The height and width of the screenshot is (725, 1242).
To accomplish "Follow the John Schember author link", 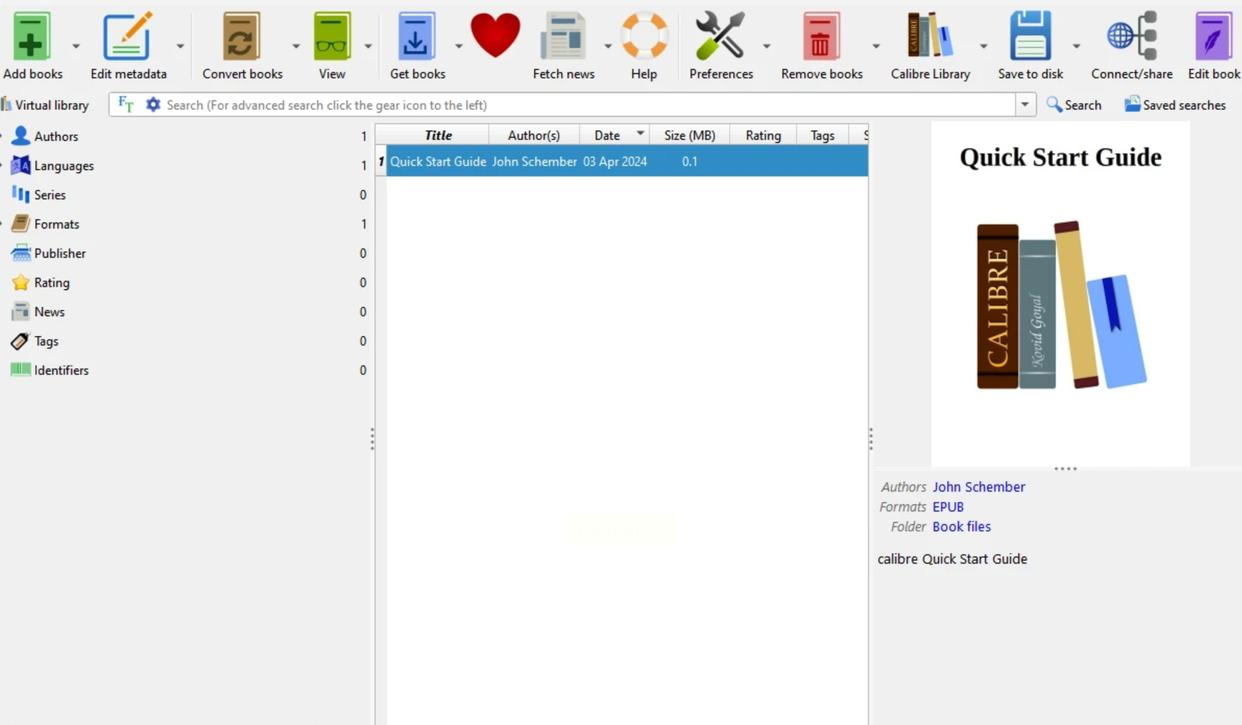I will point(978,487).
